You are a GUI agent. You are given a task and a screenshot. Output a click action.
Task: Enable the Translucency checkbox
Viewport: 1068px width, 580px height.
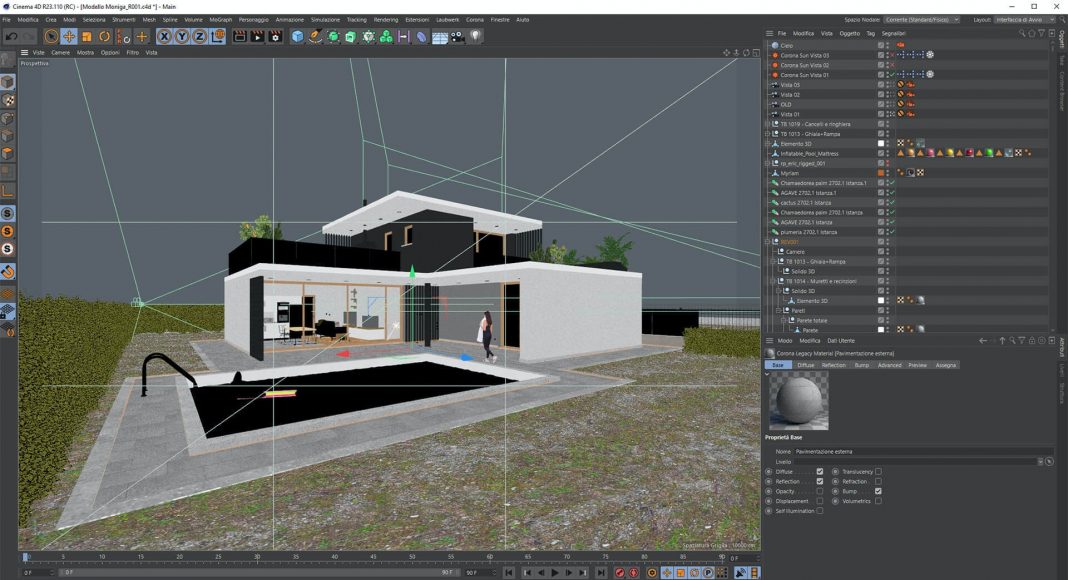tap(878, 471)
